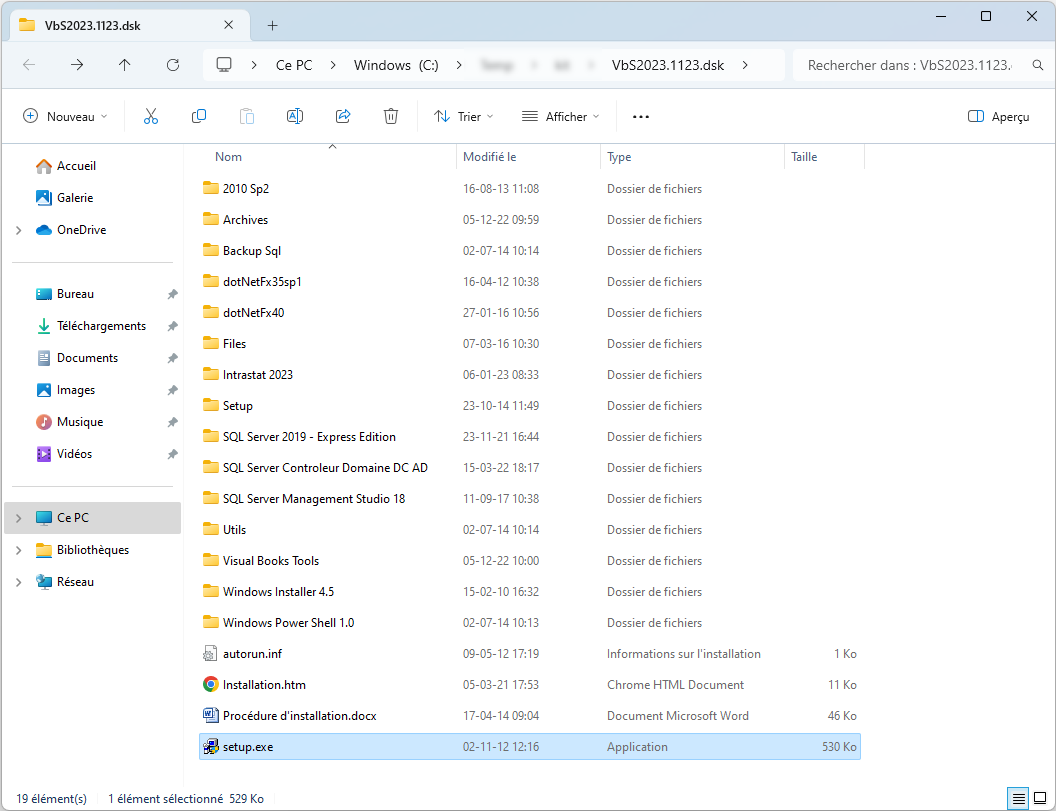Select SQL Server Controleur Domaine DC AD folder
Image resolution: width=1056 pixels, height=811 pixels.
click(529, 467)
